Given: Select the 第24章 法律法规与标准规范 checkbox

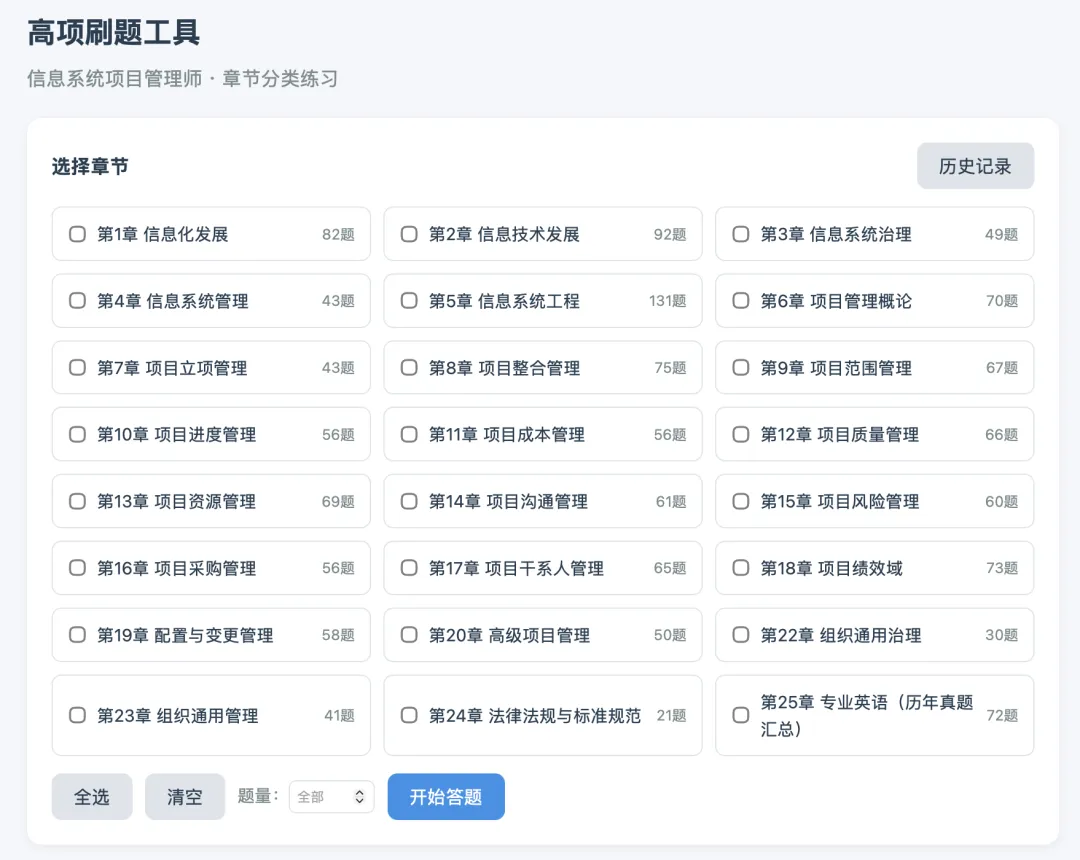Looking at the screenshot, I should (409, 715).
